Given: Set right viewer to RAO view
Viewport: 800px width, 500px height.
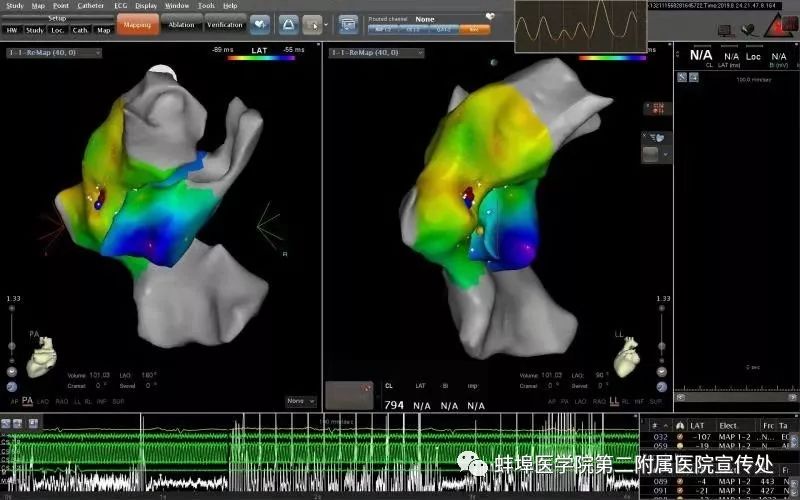Looking at the screenshot, I should 599,402.
